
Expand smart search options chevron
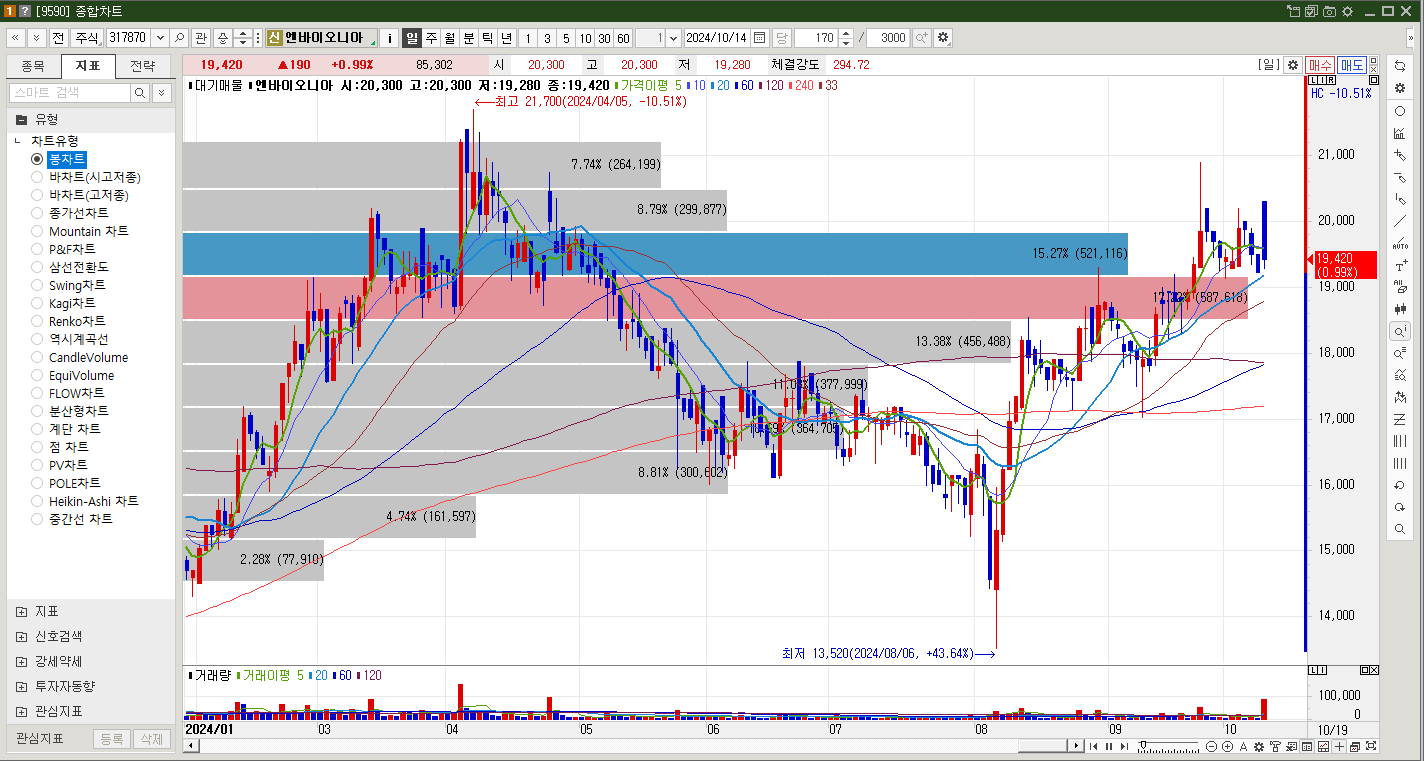(161, 92)
